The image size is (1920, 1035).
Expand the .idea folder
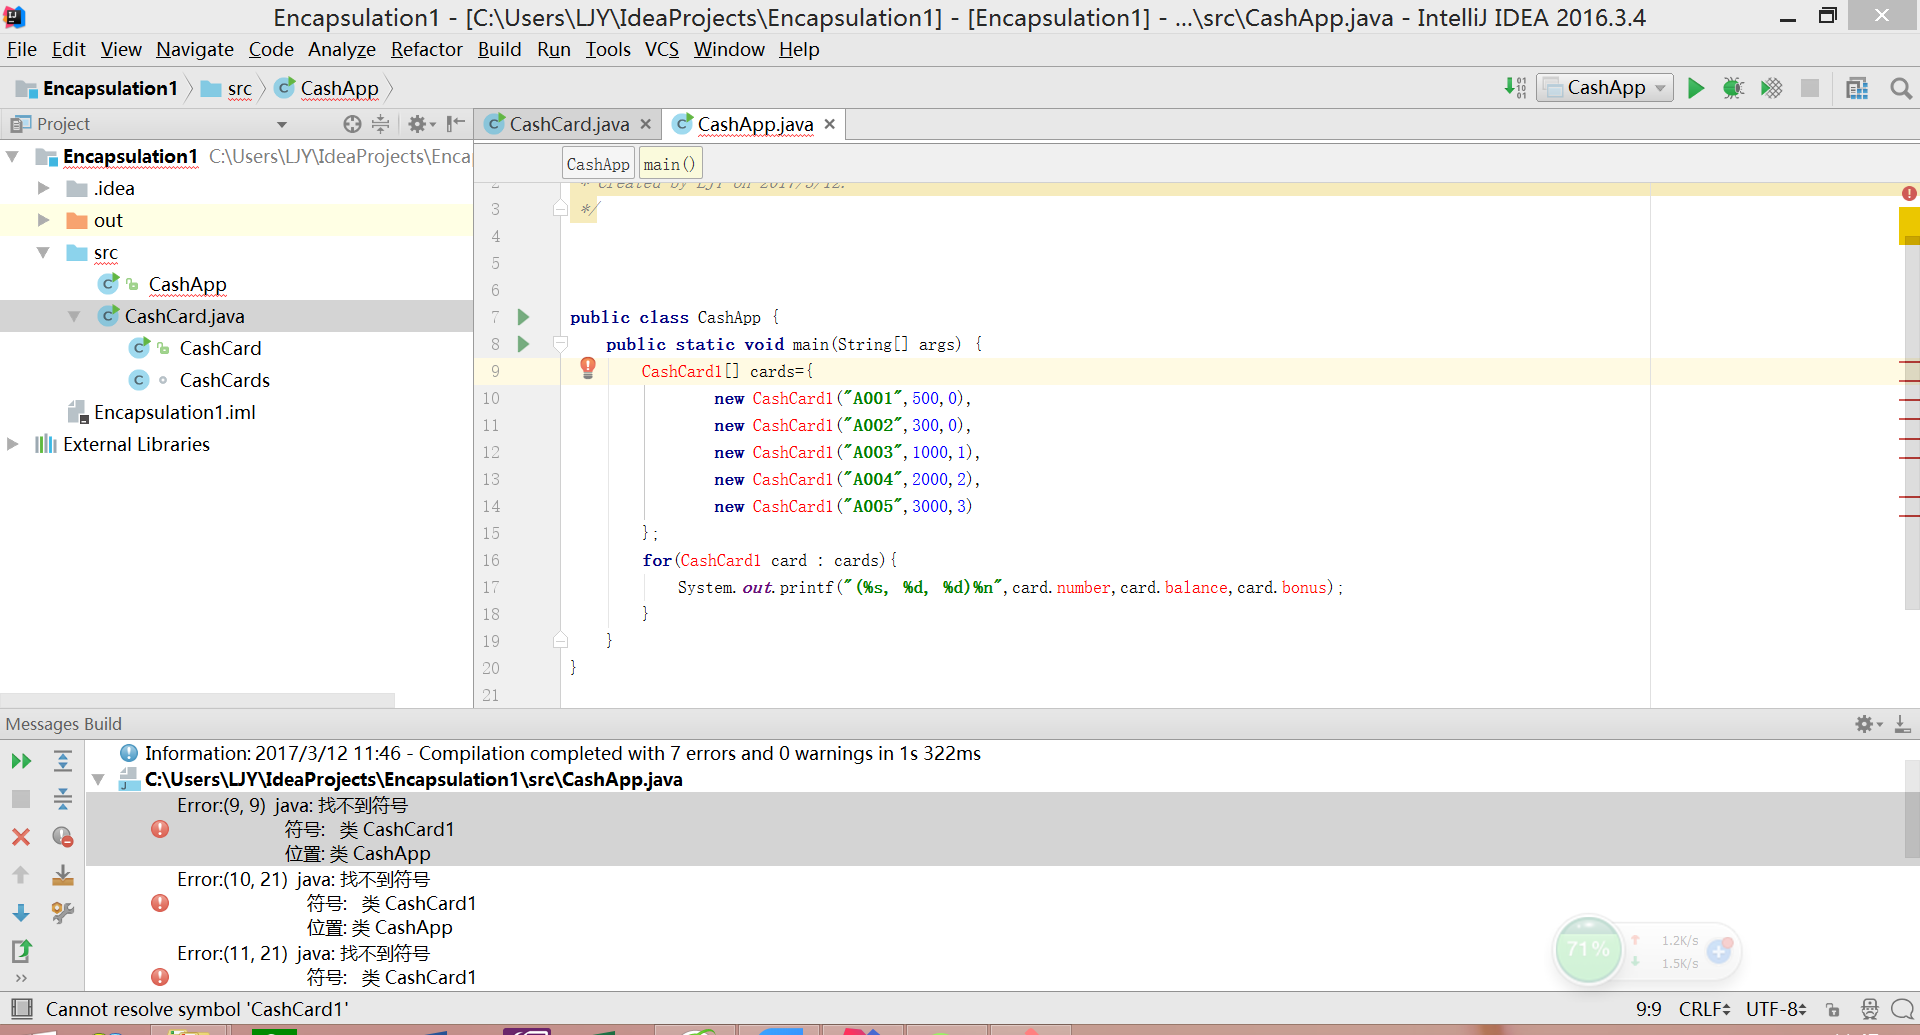tap(43, 188)
